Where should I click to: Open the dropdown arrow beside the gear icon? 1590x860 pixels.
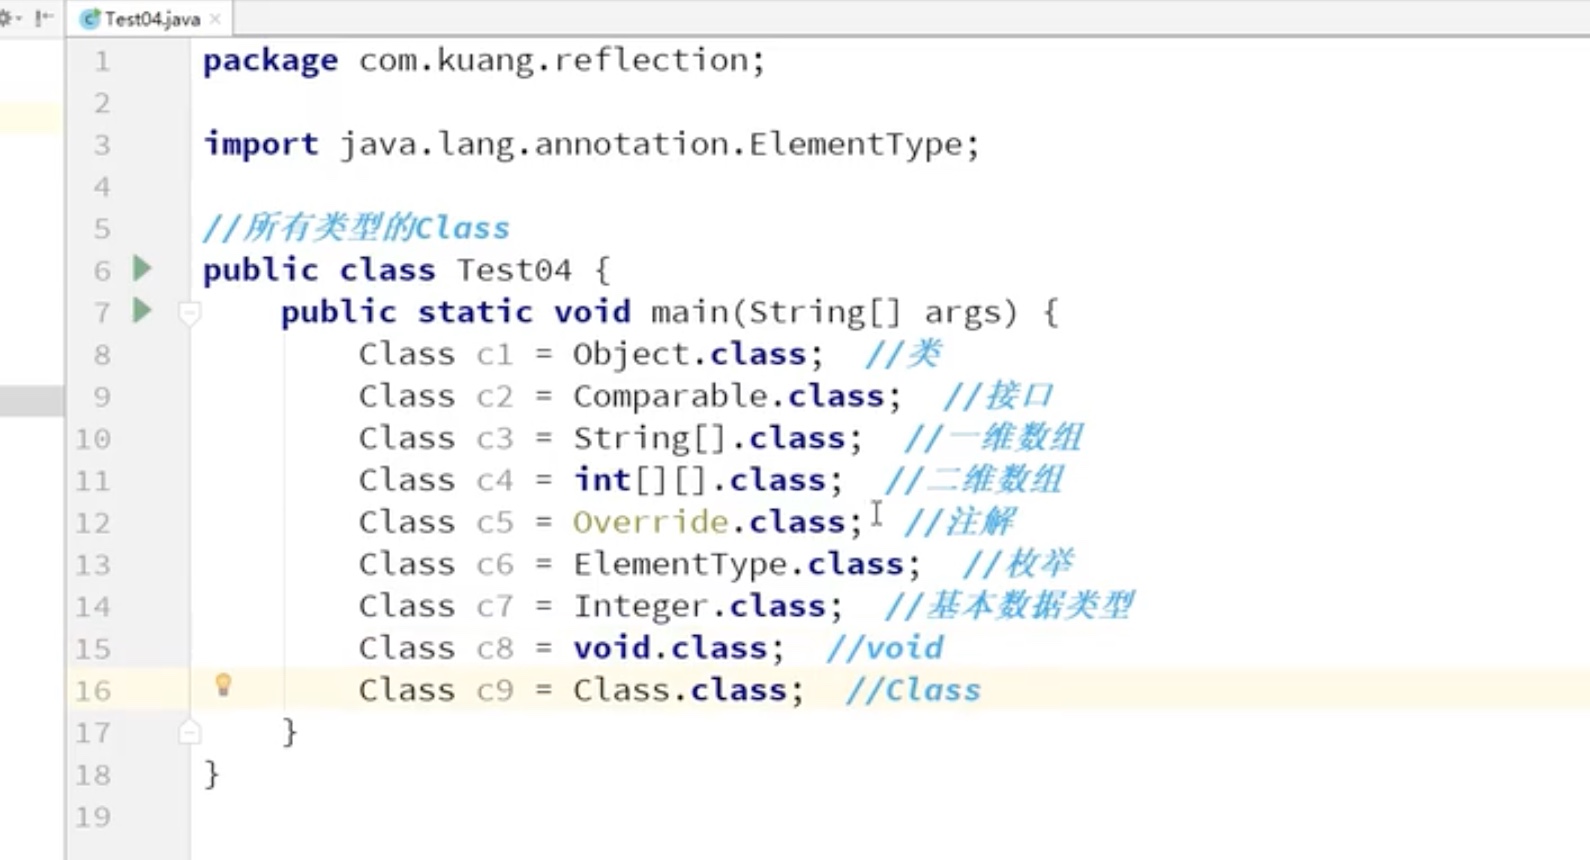(x=19, y=18)
